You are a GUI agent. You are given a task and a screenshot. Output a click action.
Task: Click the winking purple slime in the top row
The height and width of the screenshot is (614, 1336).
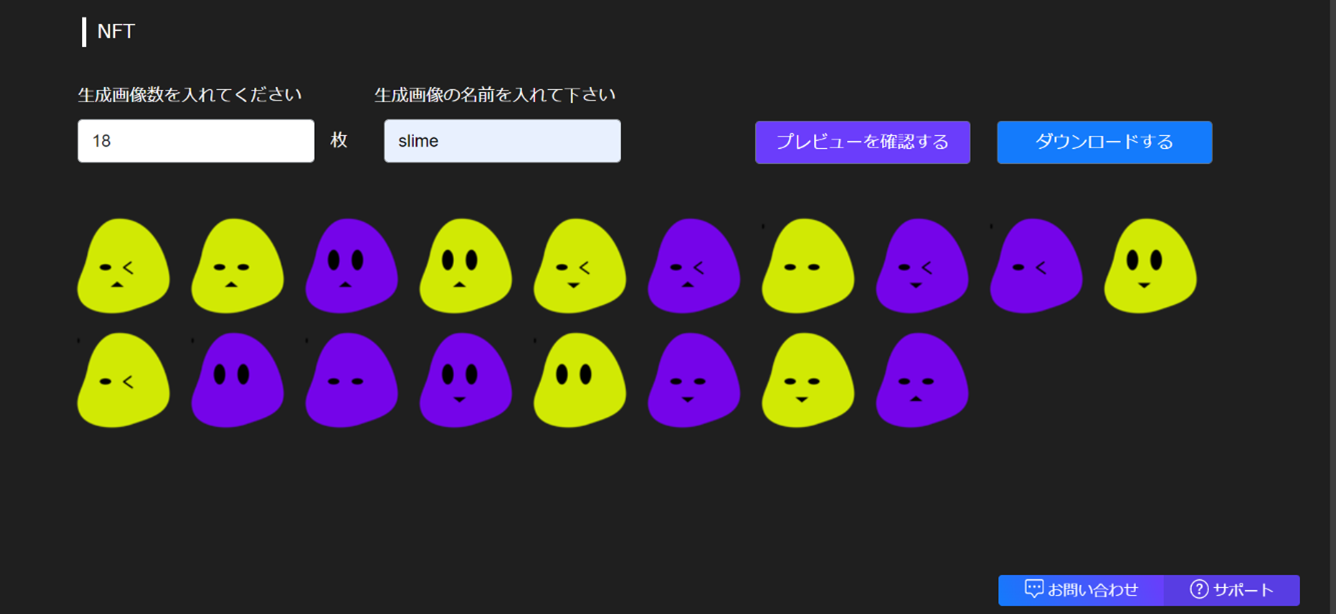pyautogui.click(x=693, y=265)
